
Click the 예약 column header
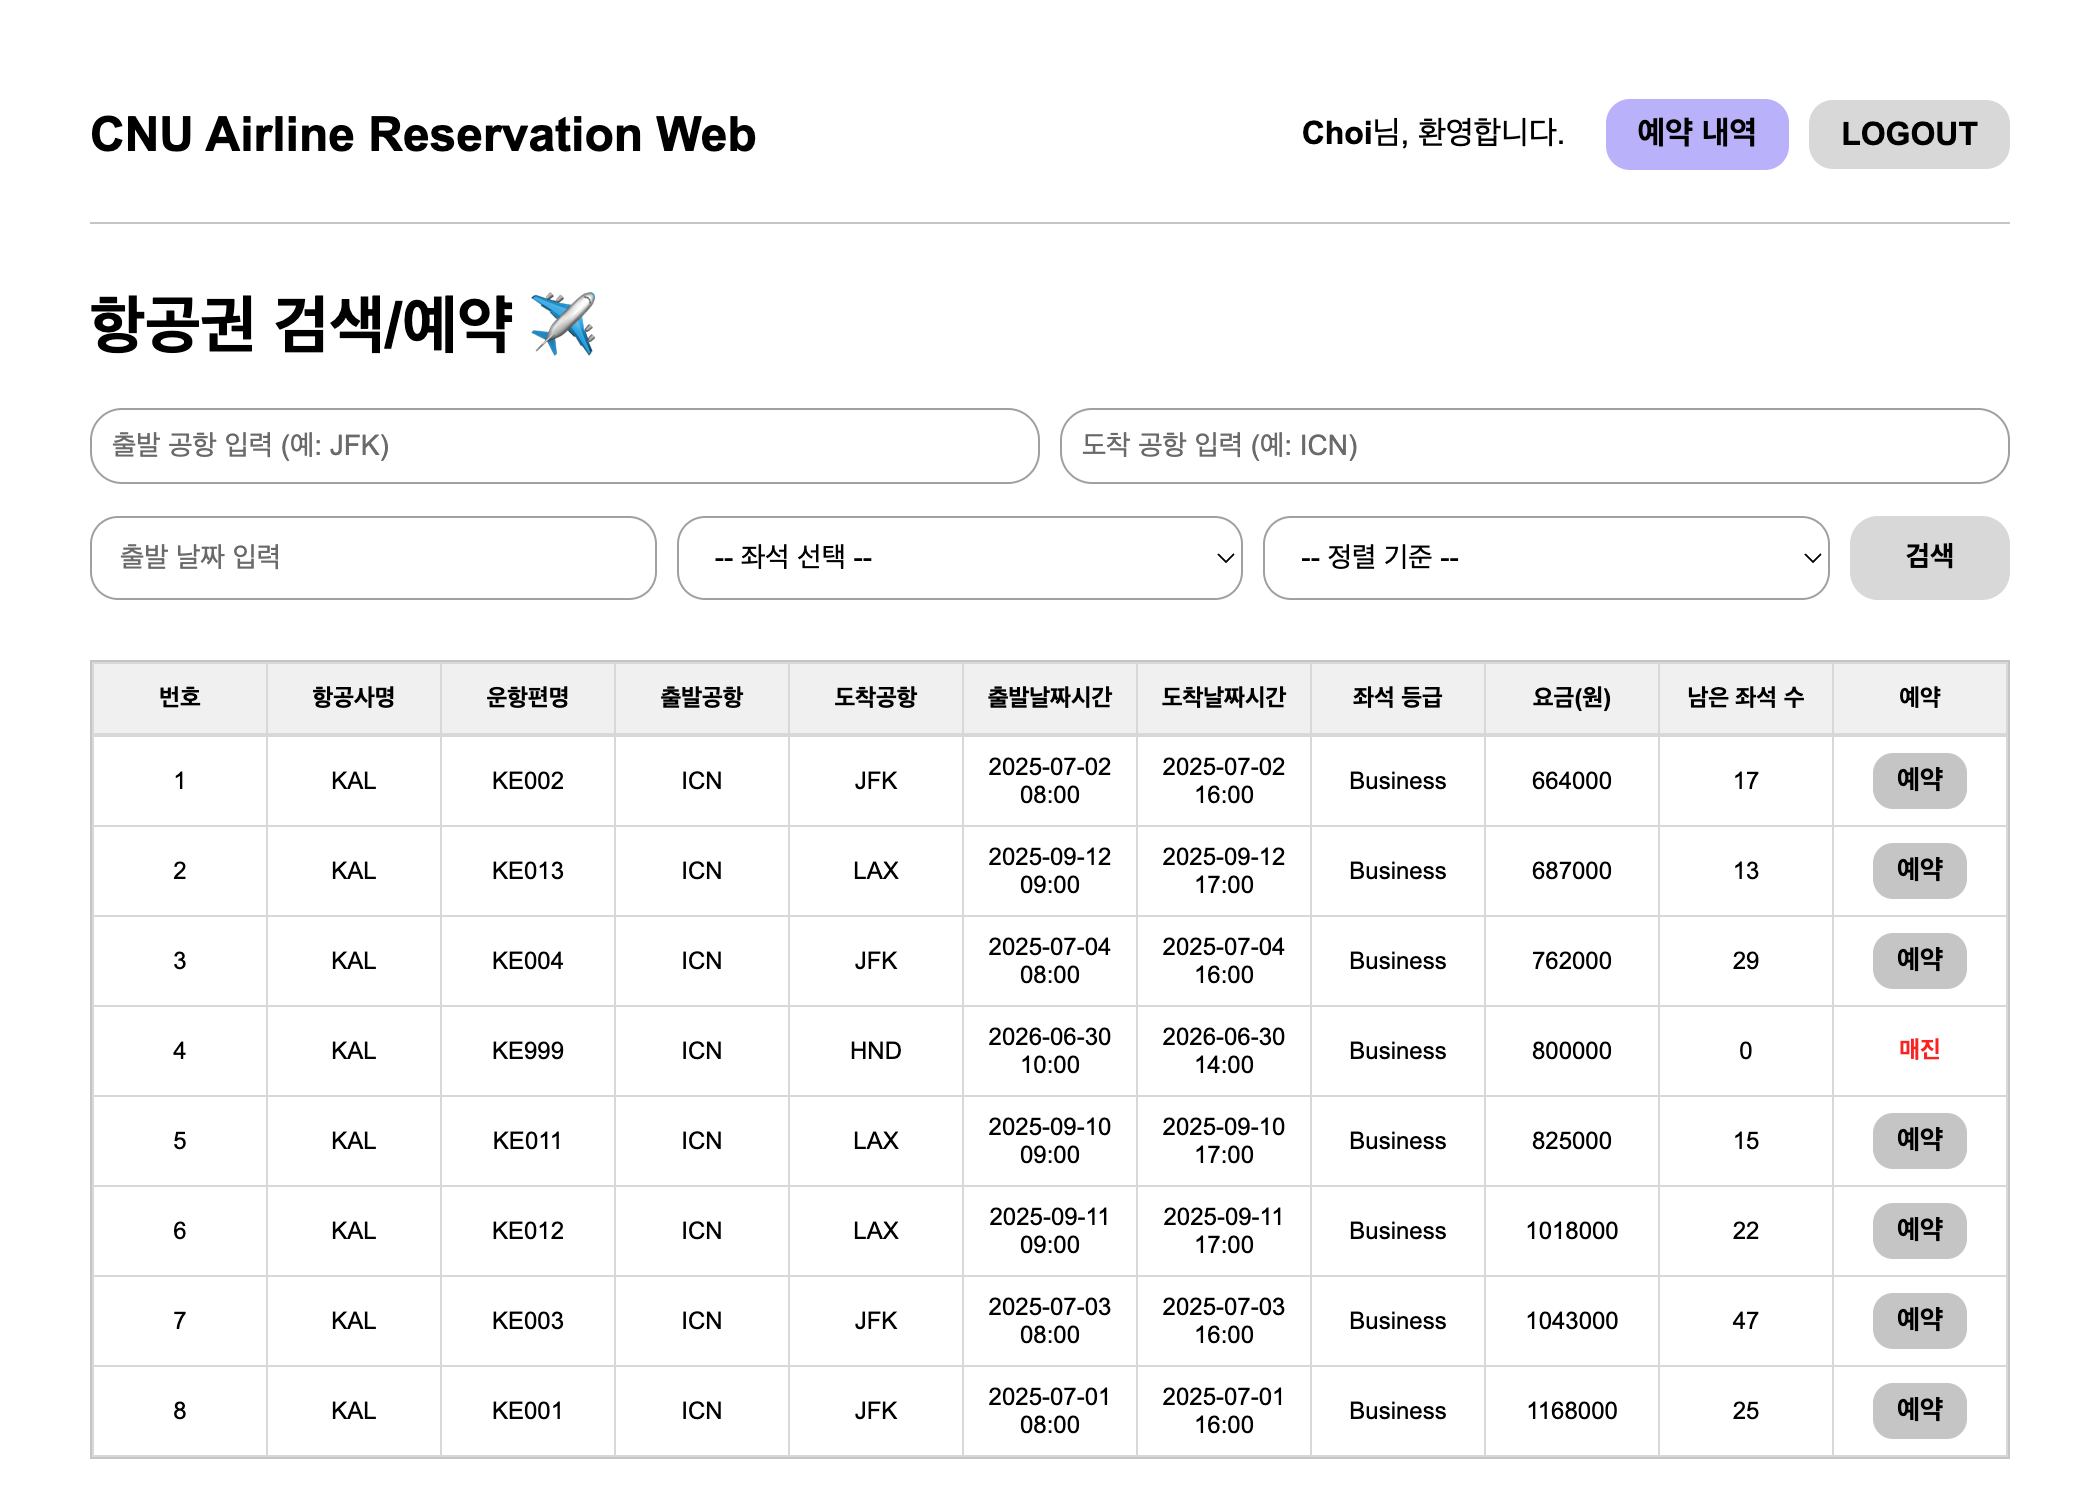point(1920,697)
